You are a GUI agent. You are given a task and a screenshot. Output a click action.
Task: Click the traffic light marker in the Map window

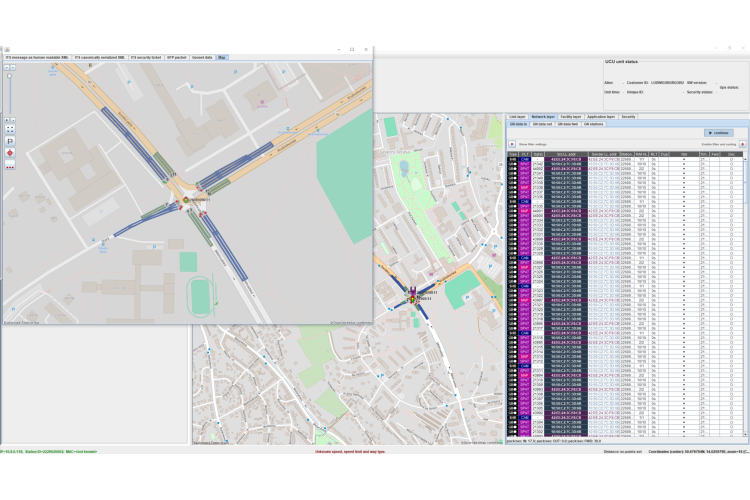point(186,200)
